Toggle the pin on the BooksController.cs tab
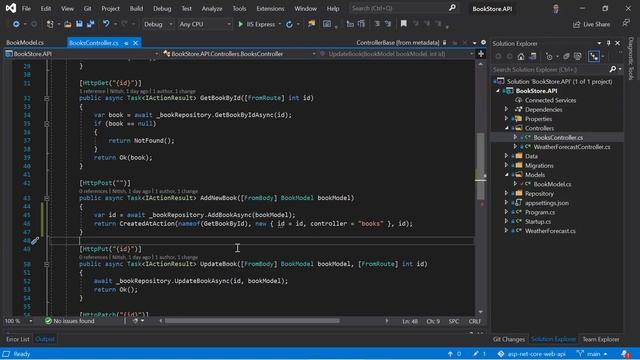Screen dimensions: 640x360 pyautogui.click(x=126, y=43)
